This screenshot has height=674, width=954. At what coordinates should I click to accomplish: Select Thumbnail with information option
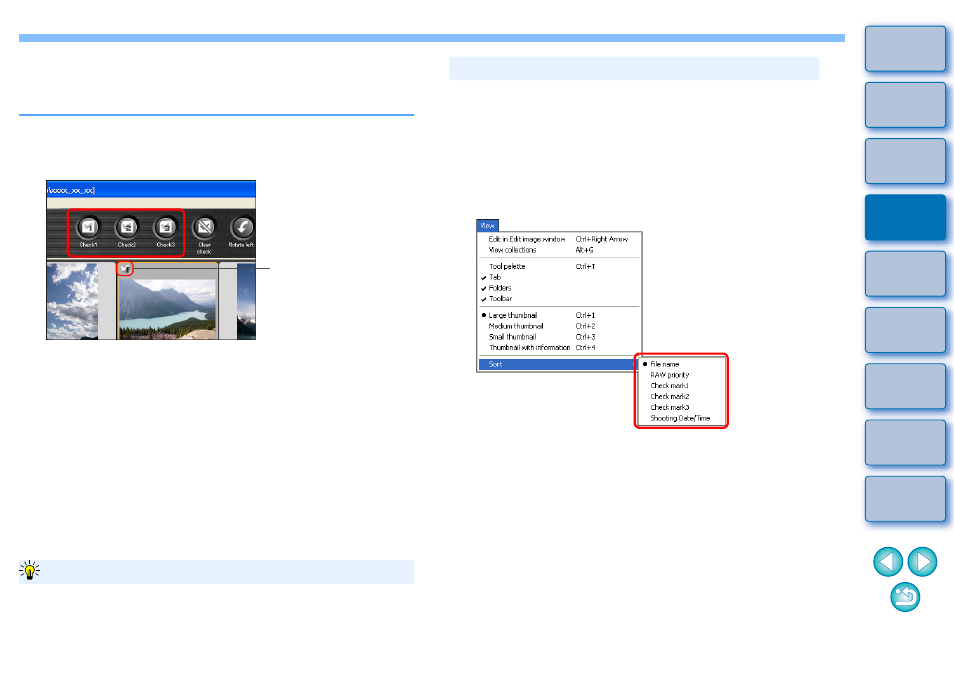(559, 348)
